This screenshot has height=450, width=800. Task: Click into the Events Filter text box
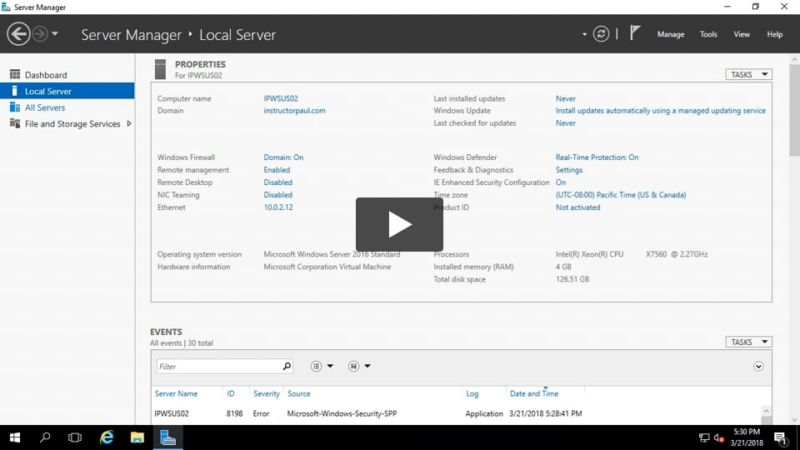[218, 367]
